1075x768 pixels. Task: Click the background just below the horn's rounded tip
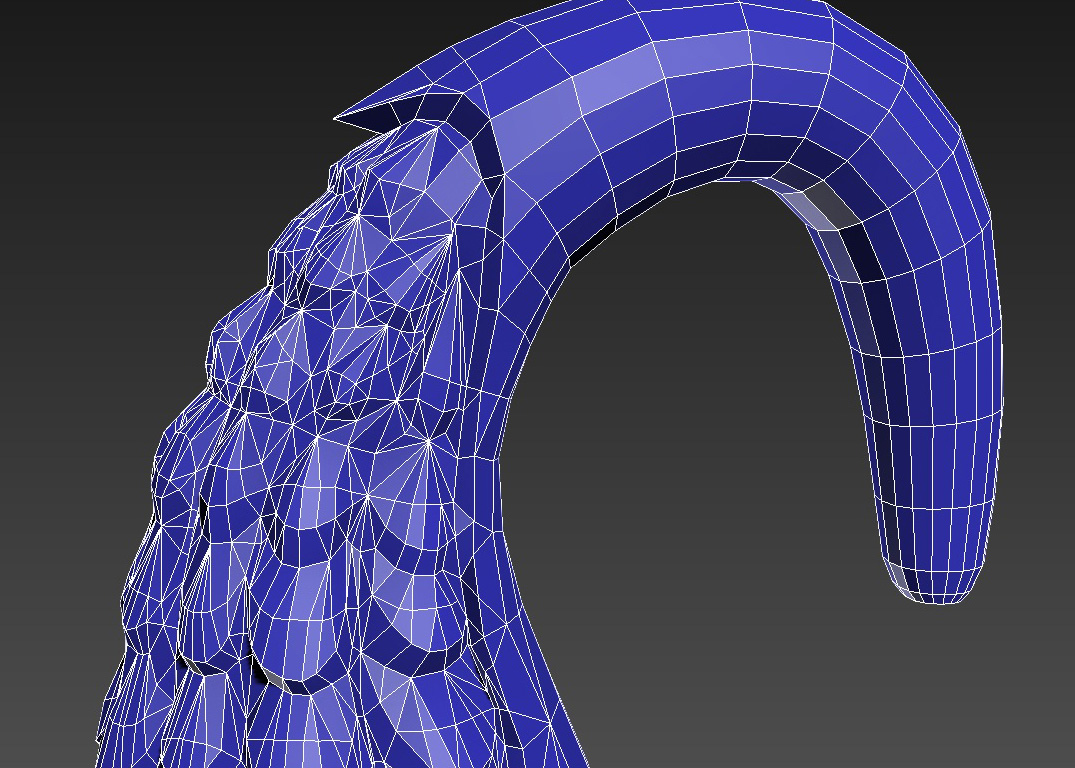click(x=935, y=640)
